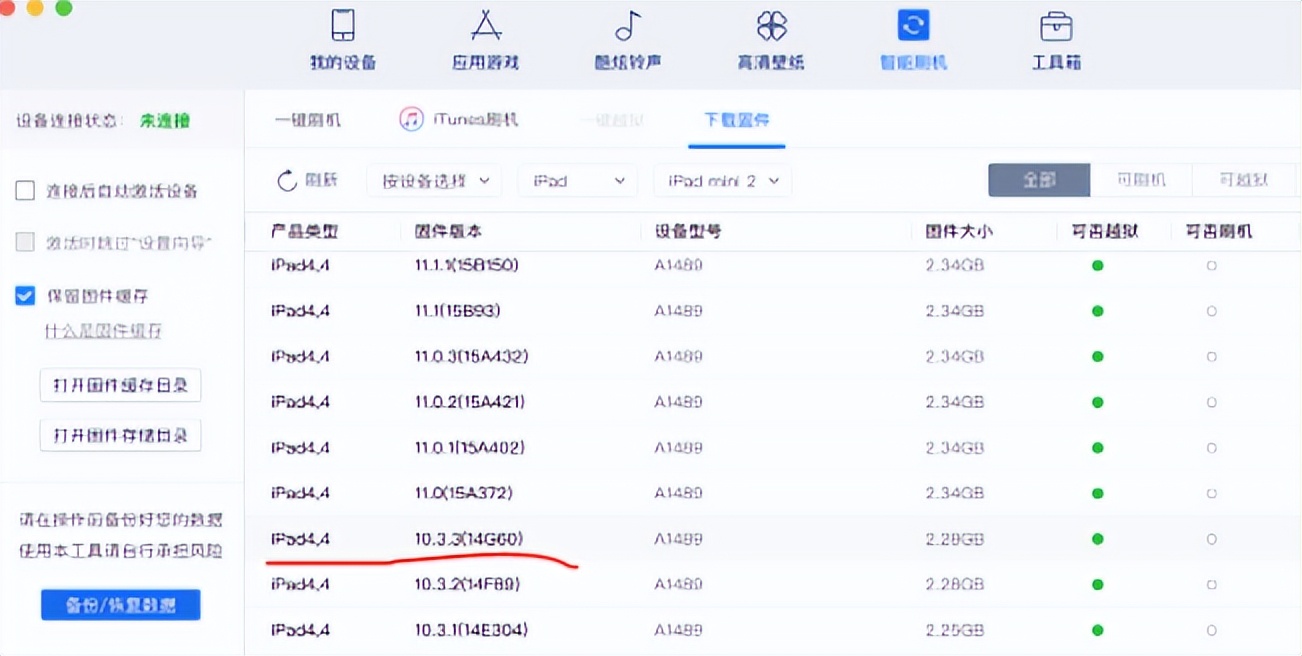Click the 备份/恢复数据 backup button
The width and height of the screenshot is (1302, 656).
[x=120, y=604]
